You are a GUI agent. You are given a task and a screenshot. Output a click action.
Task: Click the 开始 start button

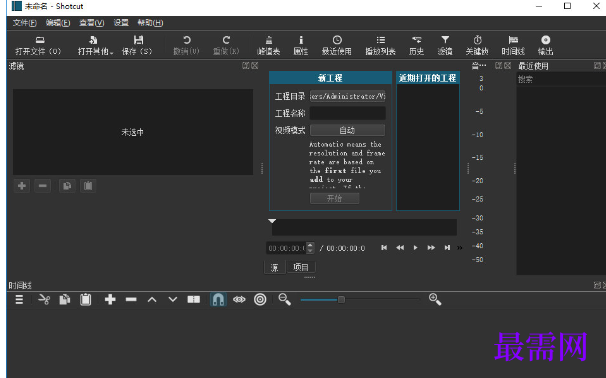[x=335, y=198]
